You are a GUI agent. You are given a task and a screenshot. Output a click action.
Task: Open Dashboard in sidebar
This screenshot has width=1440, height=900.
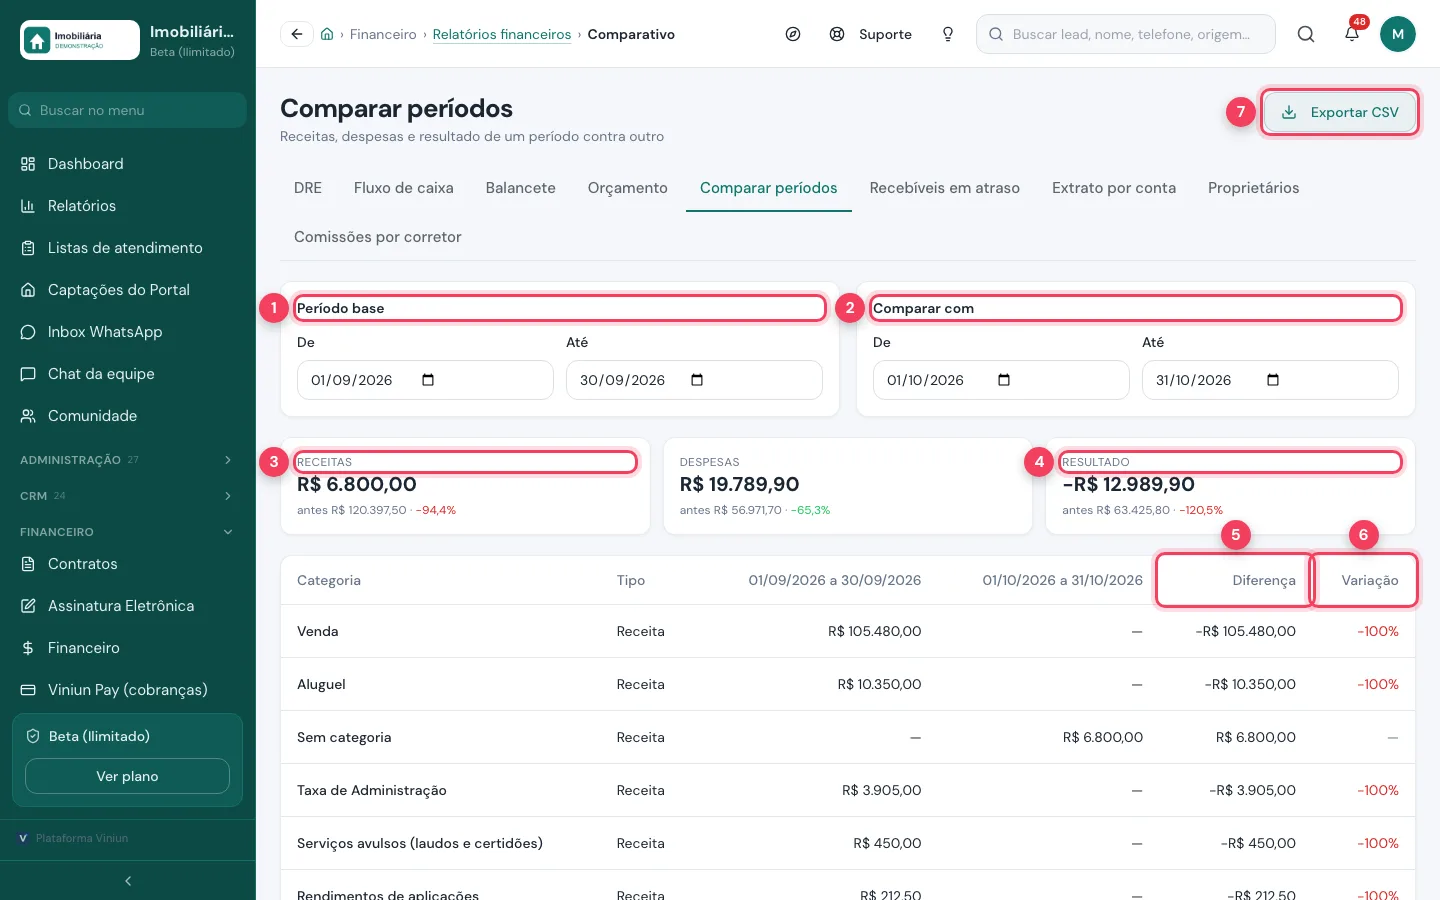coord(127,164)
